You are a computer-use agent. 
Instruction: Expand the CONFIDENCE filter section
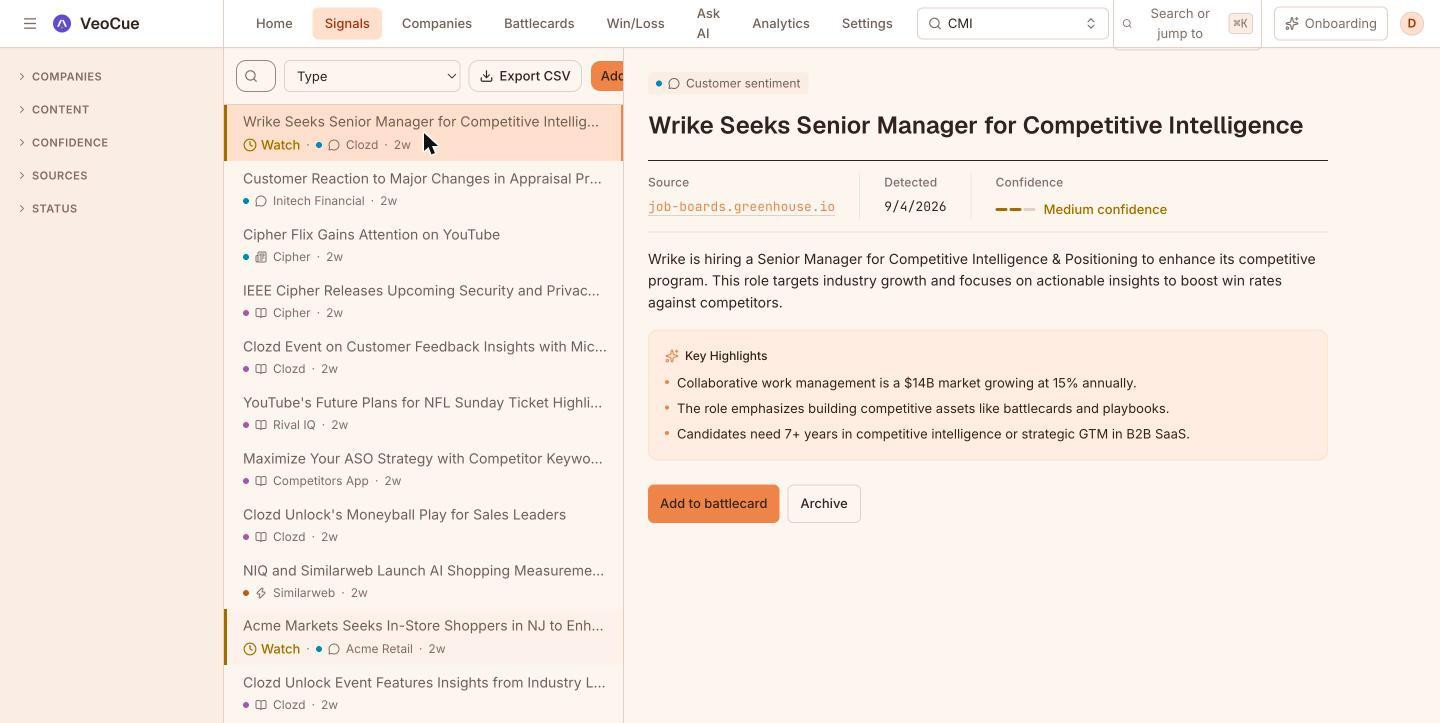pos(63,142)
